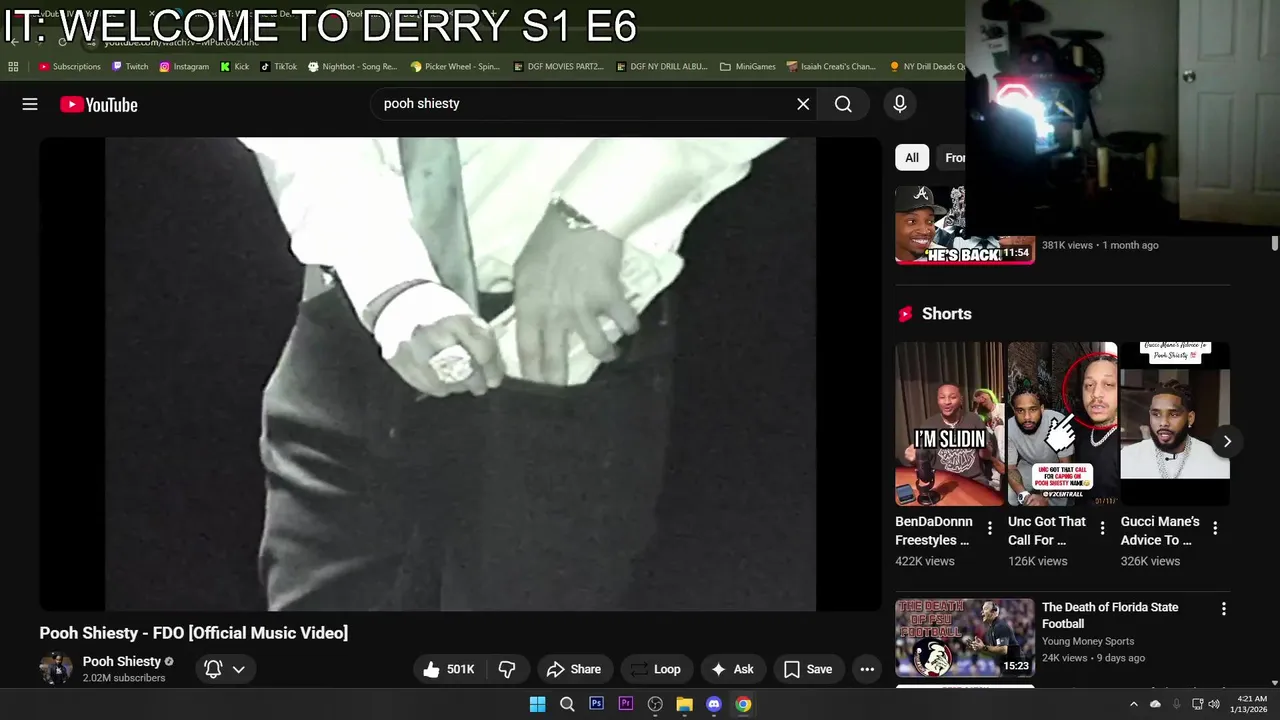This screenshot has width=1280, height=720.
Task: Open the volume speaker tray icon
Action: [x=1214, y=704]
